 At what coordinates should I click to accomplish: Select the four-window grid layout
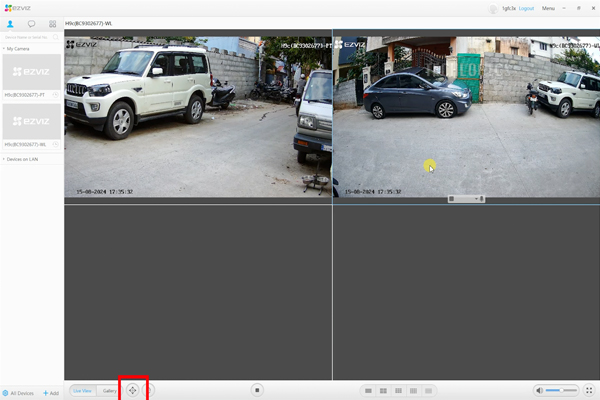[384, 390]
